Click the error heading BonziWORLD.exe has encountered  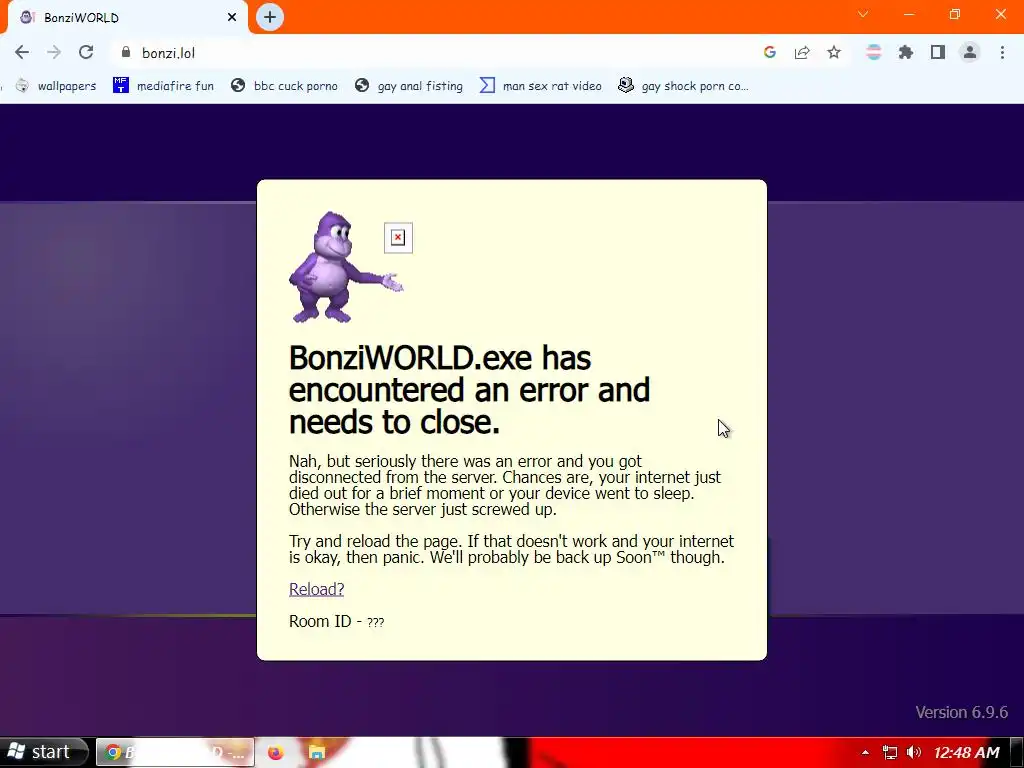pyautogui.click(x=469, y=390)
